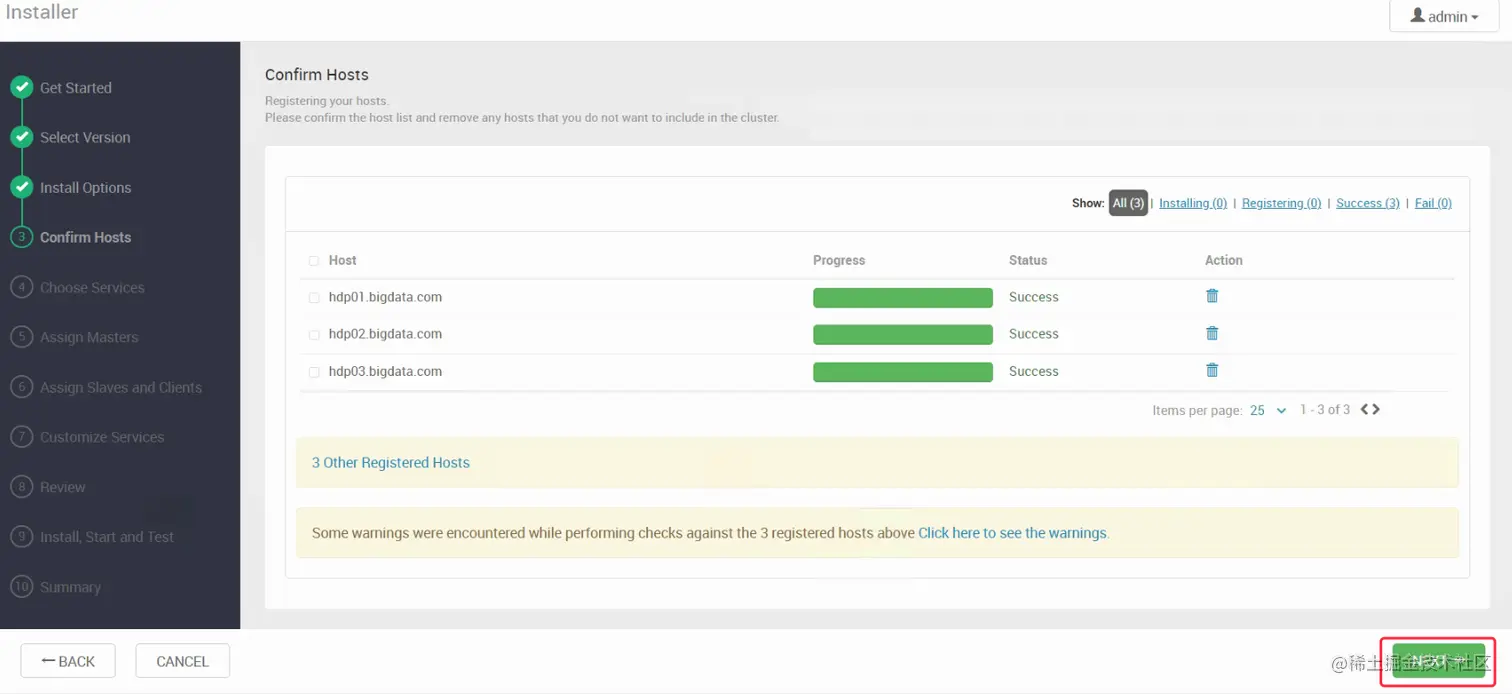Go to previous page of hosts arrow
This screenshot has height=694, width=1512.
(1364, 410)
